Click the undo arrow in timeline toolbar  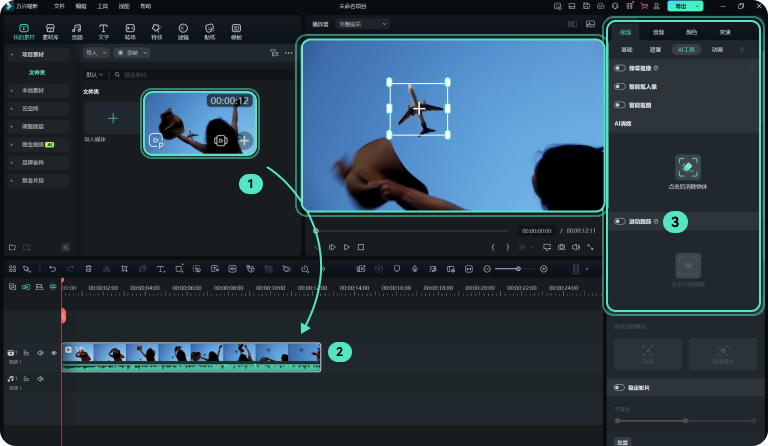click(52, 269)
